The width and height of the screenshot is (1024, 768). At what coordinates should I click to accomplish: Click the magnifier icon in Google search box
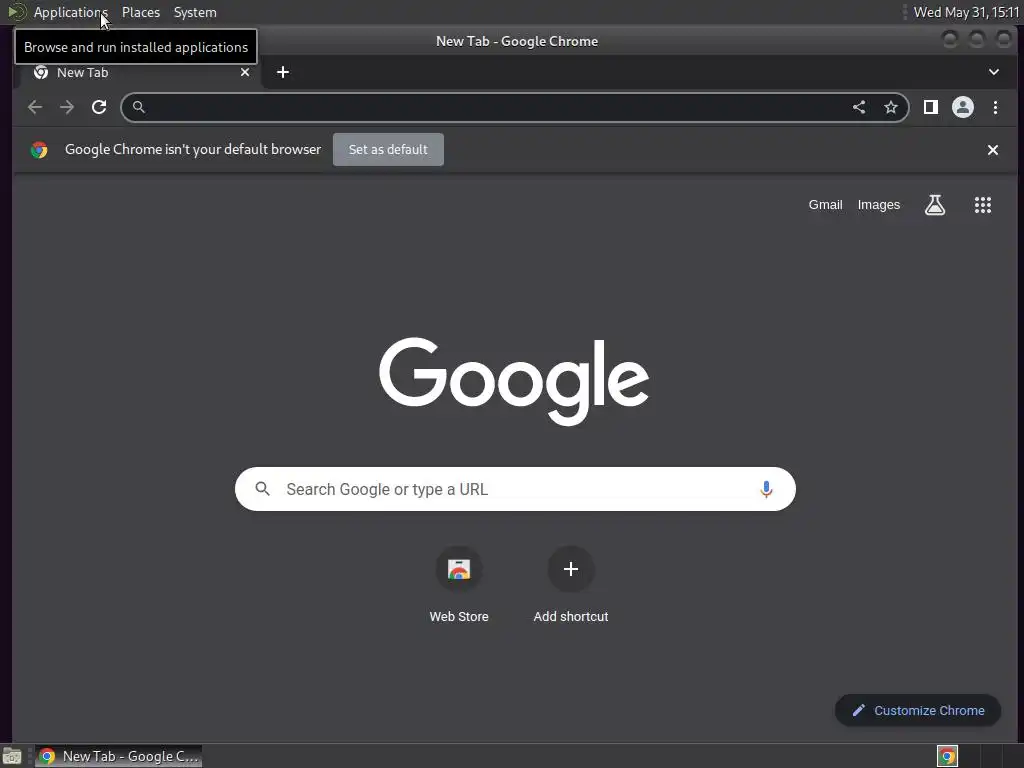tap(263, 488)
